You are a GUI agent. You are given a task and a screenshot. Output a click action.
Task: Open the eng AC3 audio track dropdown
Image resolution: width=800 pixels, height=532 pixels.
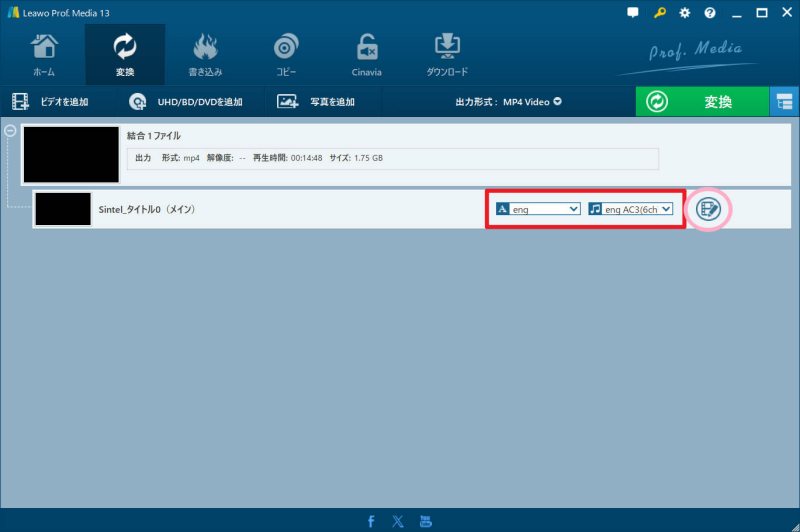[x=630, y=209]
